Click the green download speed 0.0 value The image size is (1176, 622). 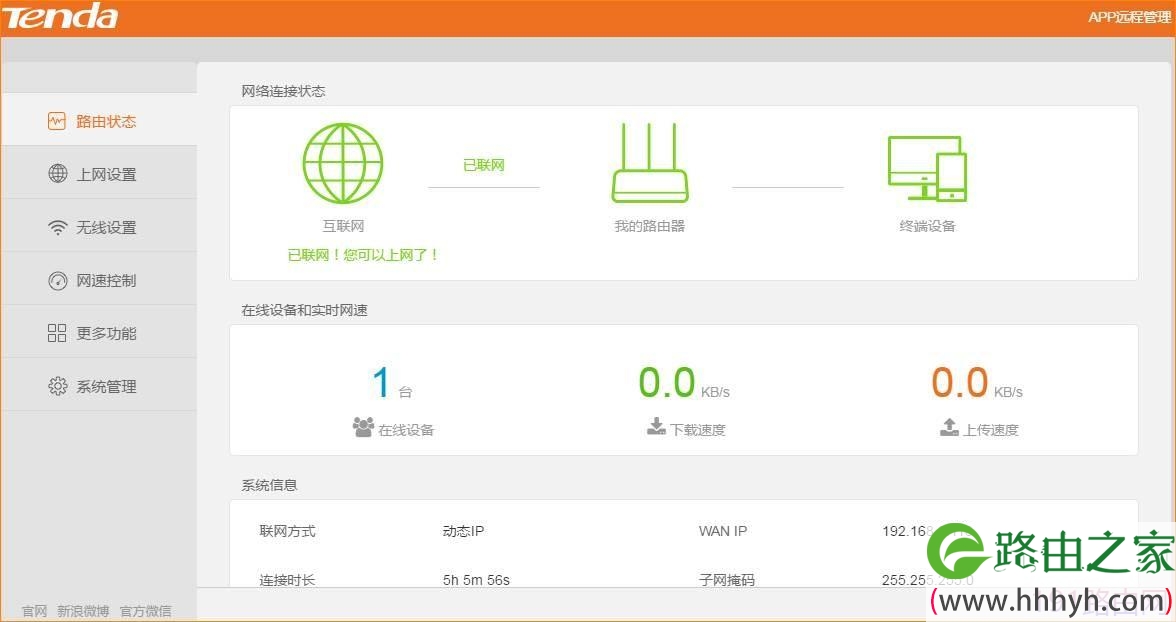coord(667,382)
